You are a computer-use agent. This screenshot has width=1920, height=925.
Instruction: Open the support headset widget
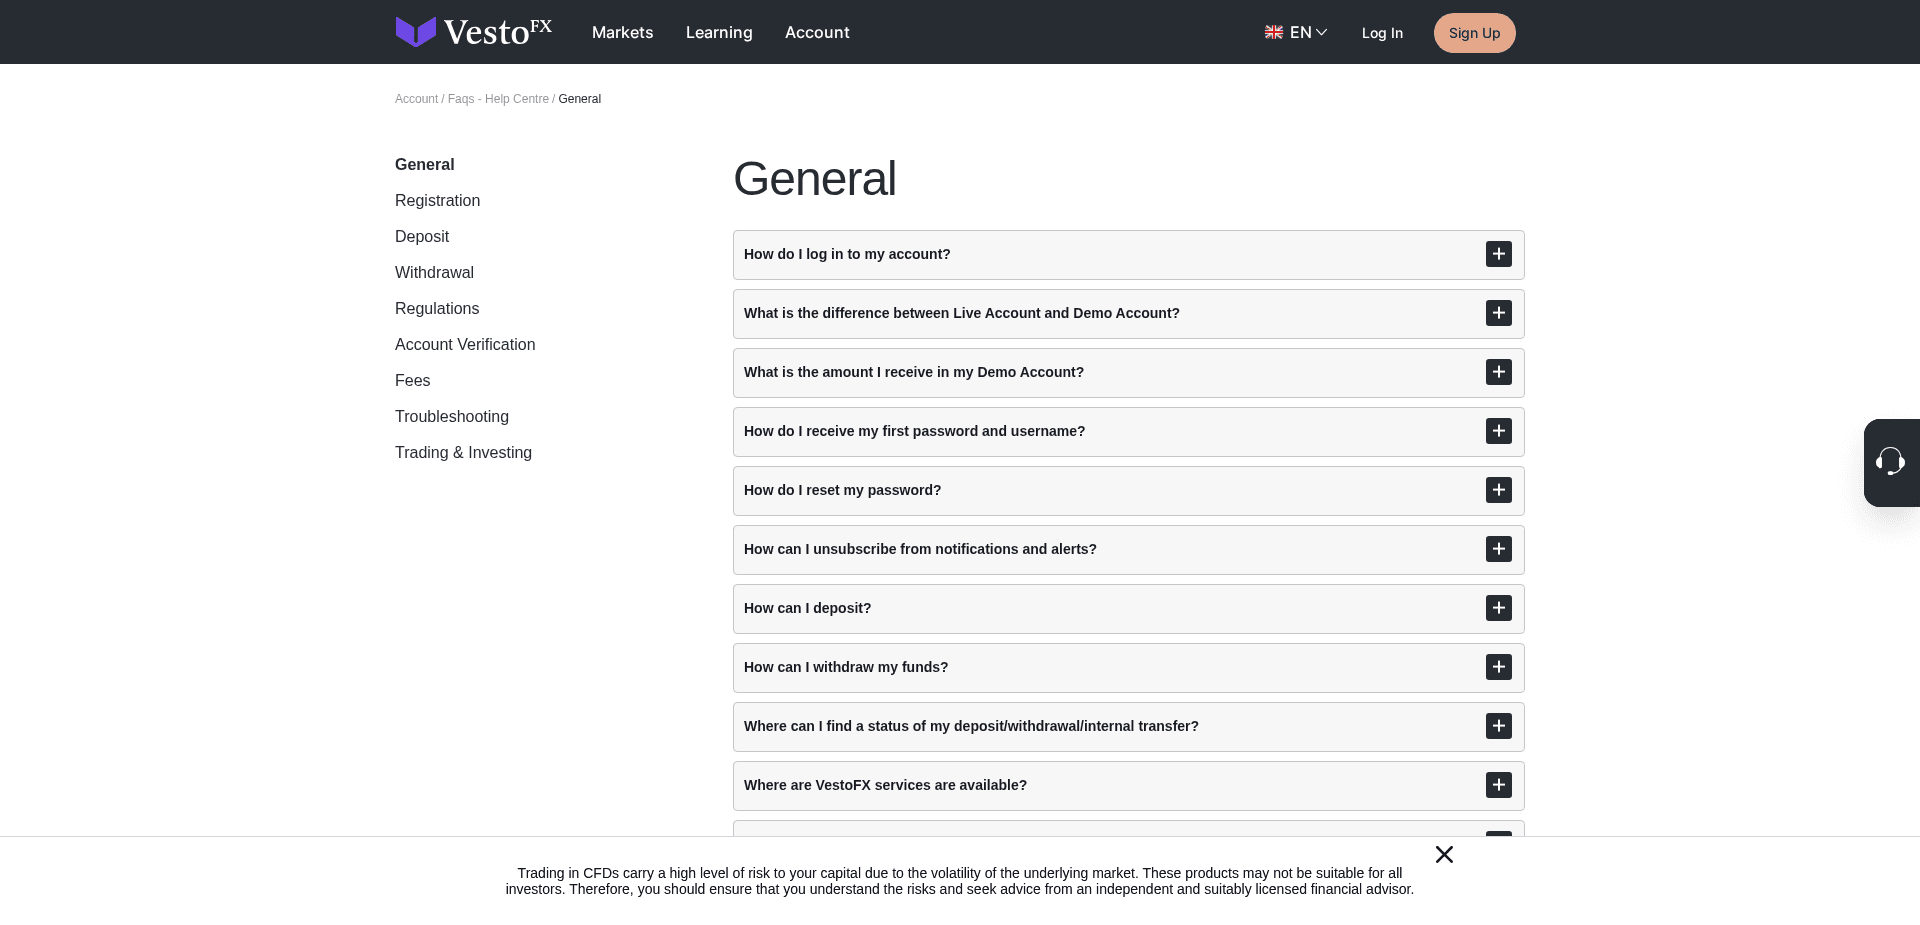tap(1891, 462)
